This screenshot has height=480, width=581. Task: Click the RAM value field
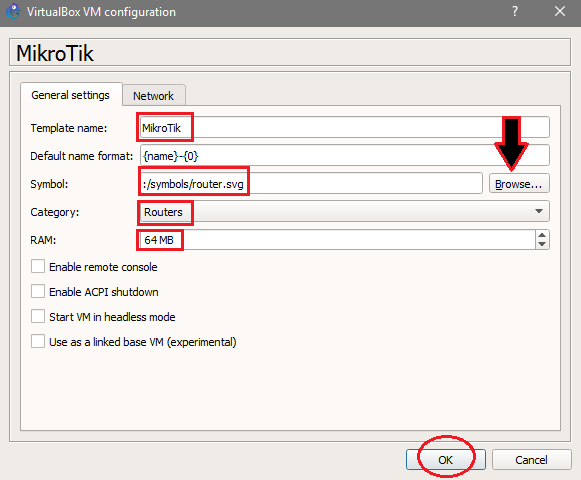337,240
